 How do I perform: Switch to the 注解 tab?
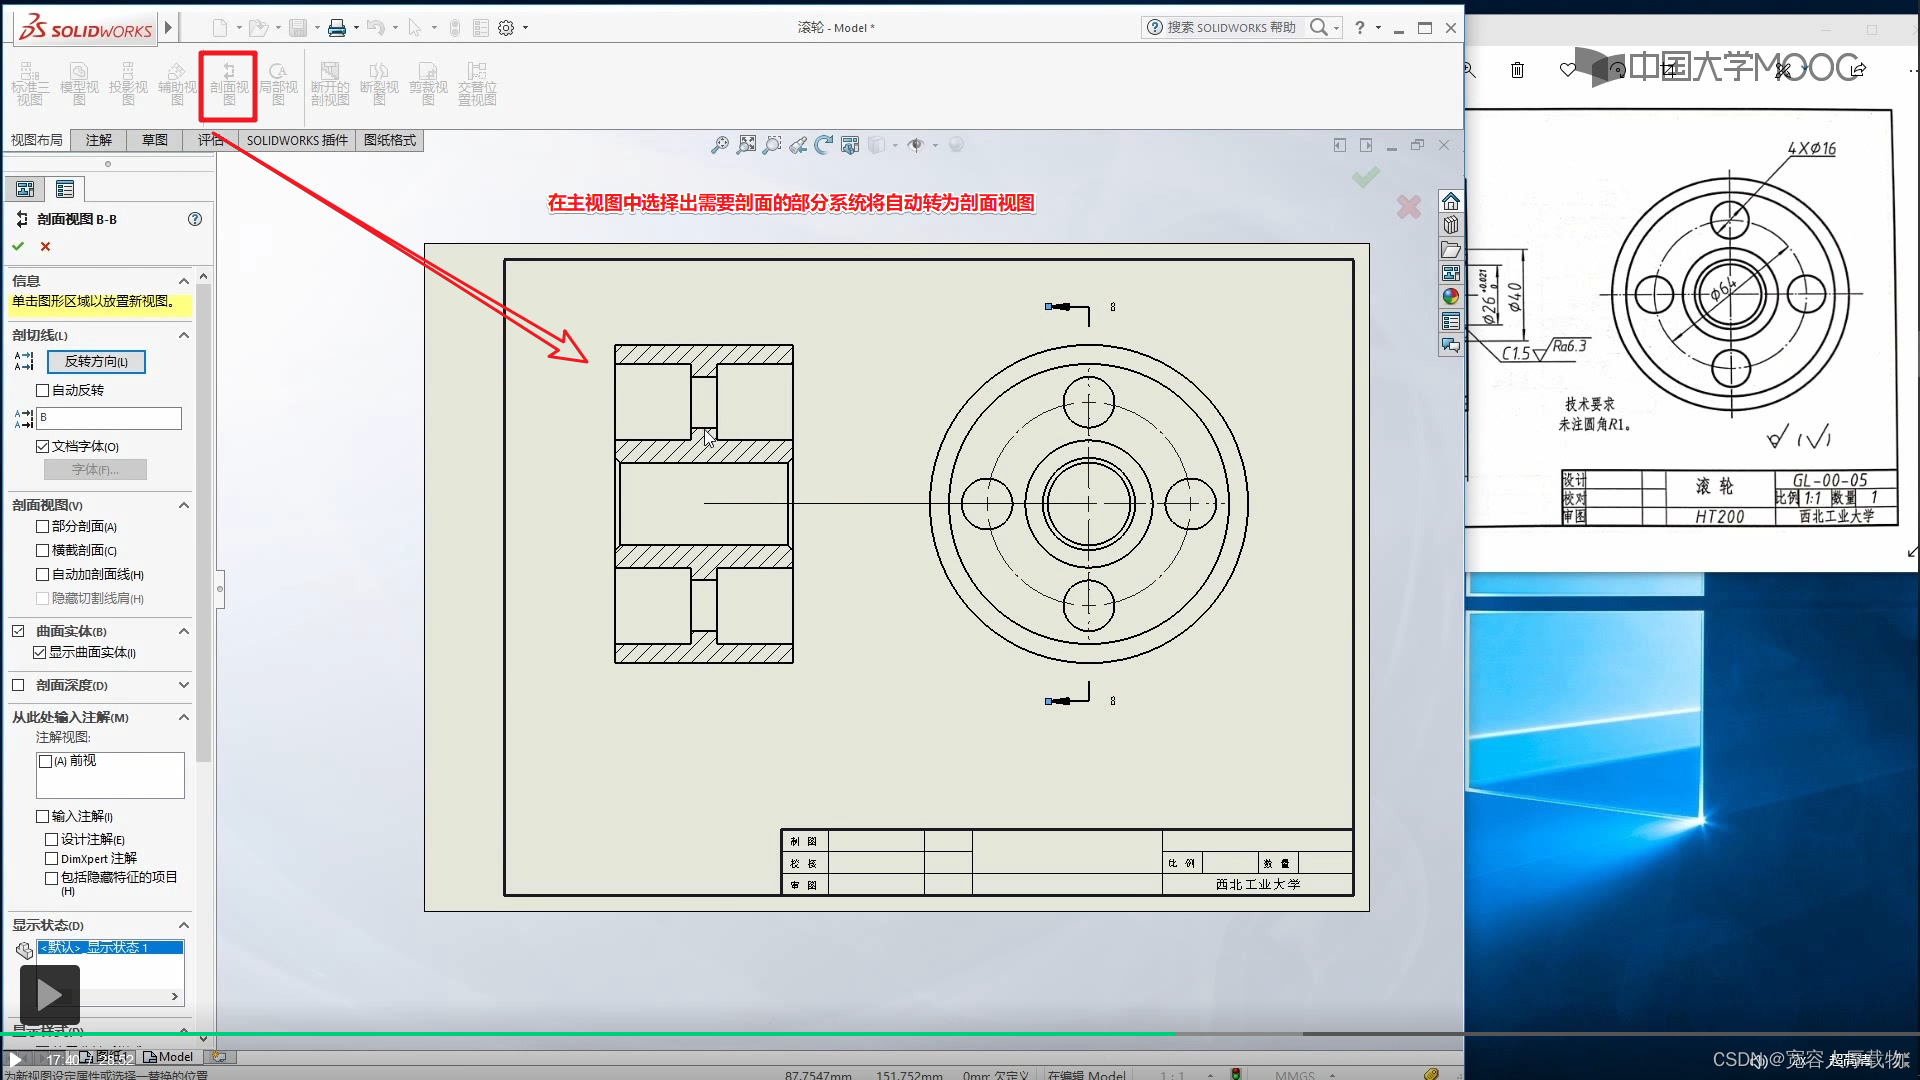[99, 140]
